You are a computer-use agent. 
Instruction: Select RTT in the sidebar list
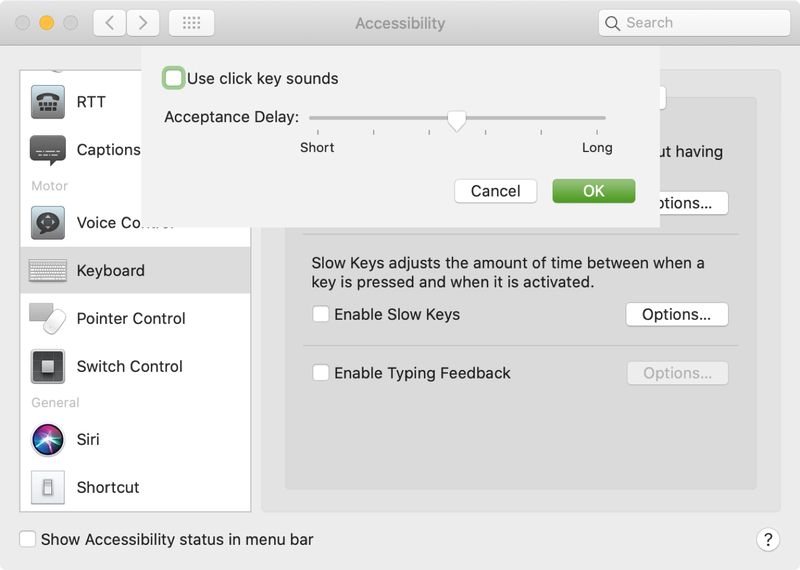pos(135,102)
